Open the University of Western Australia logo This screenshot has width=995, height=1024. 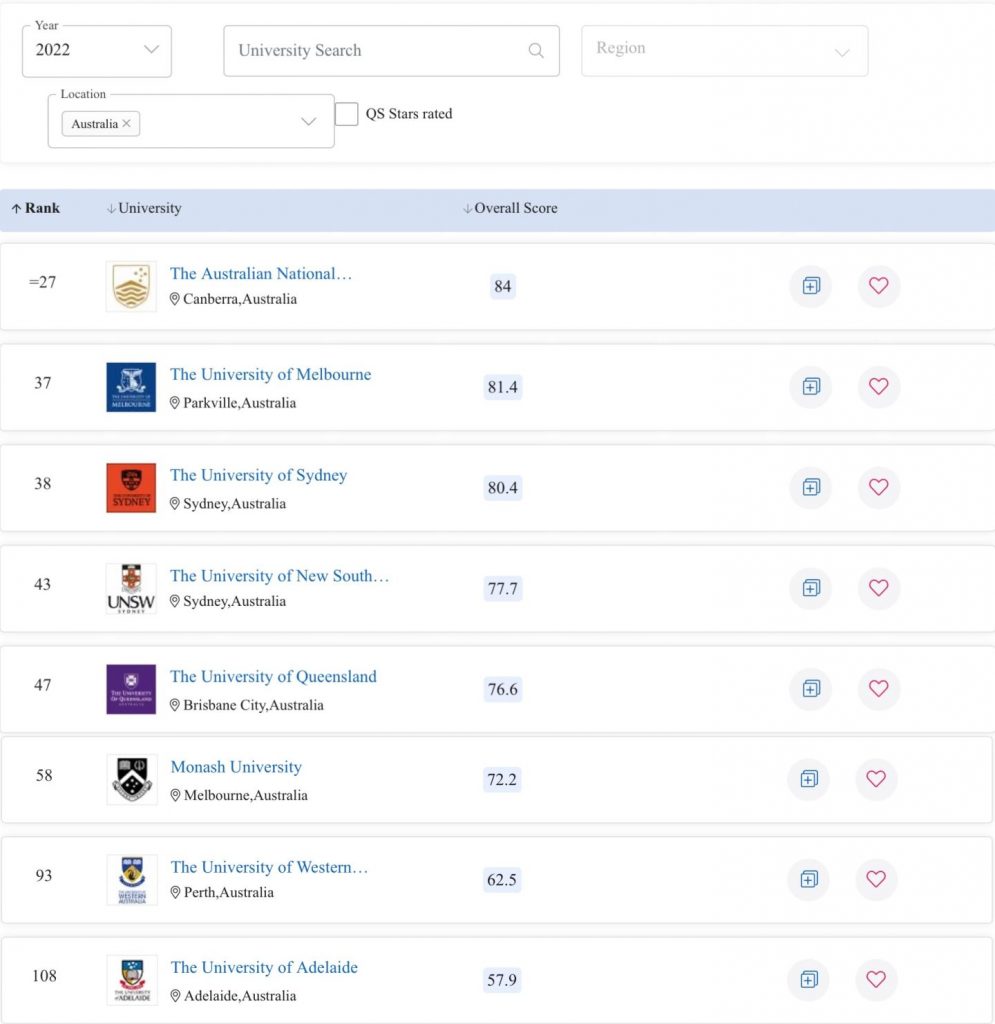[132, 880]
